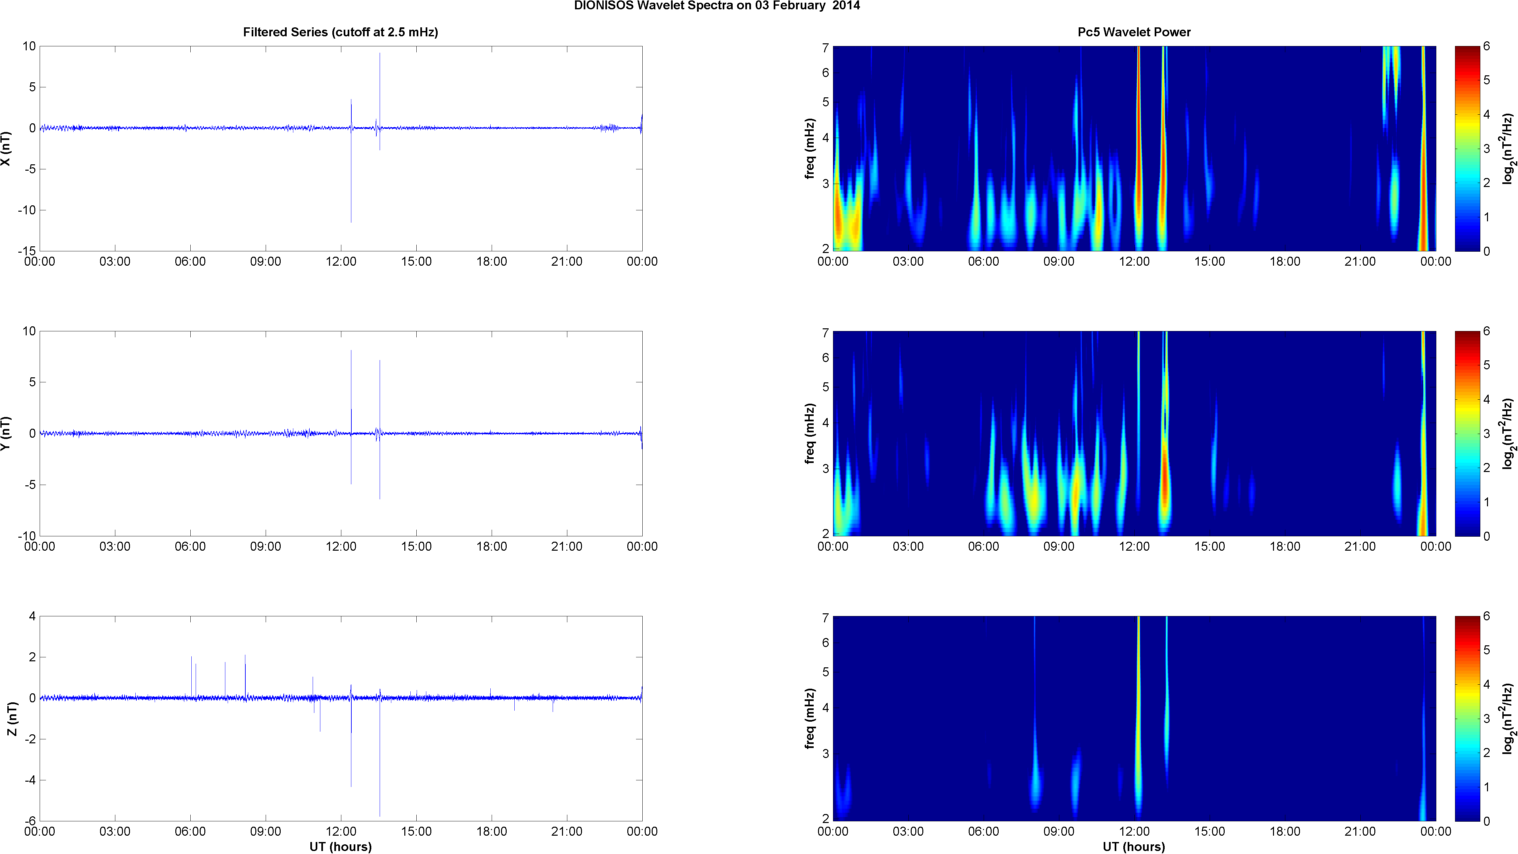Click the 'Z (nT)' axis label
Viewport: 1518px width, 854px height.
coord(12,718)
